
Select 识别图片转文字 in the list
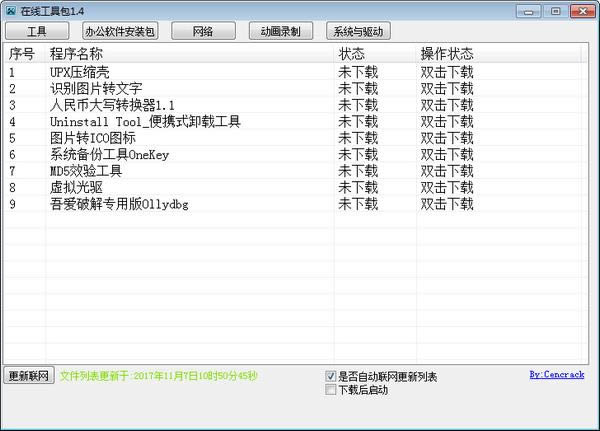(x=293, y=88)
